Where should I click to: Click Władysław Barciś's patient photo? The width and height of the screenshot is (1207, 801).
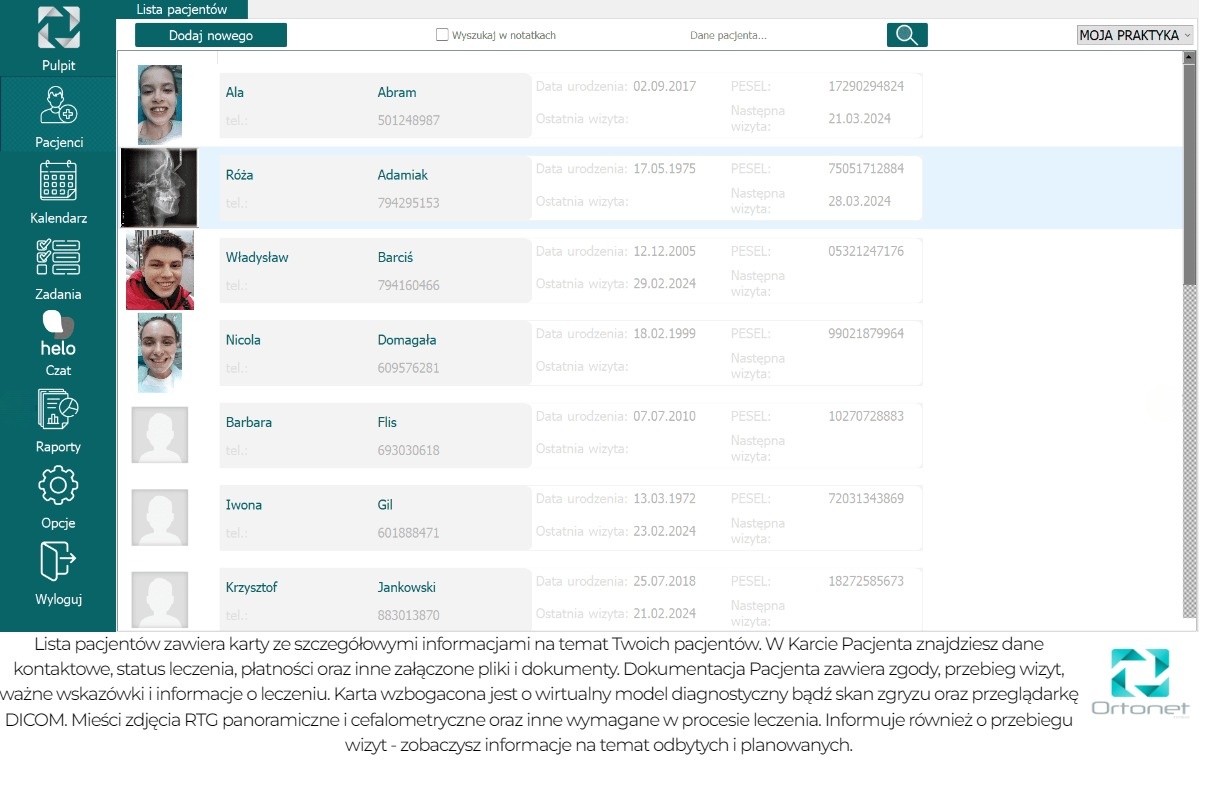click(160, 270)
